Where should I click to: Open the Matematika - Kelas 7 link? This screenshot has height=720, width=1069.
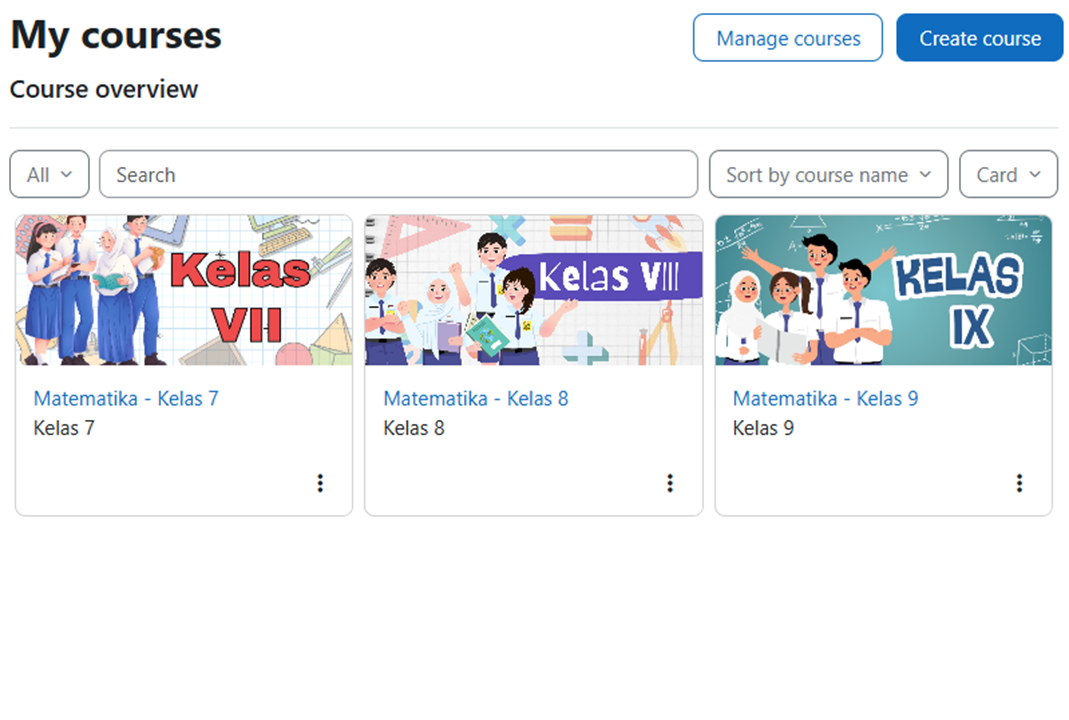(x=126, y=398)
